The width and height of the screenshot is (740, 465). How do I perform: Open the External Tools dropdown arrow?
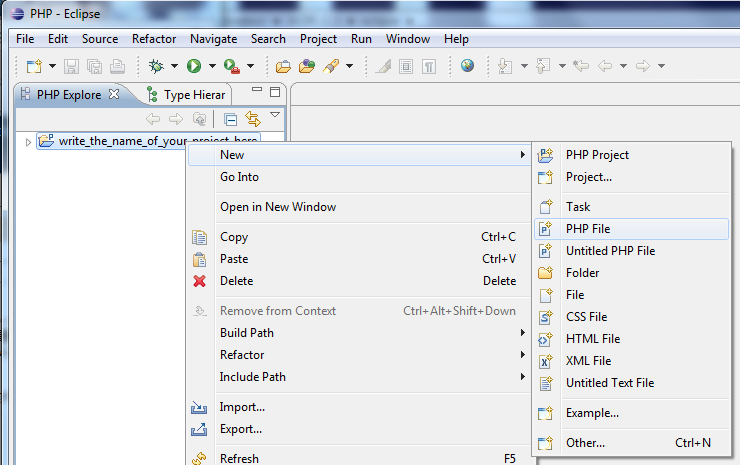(251, 66)
